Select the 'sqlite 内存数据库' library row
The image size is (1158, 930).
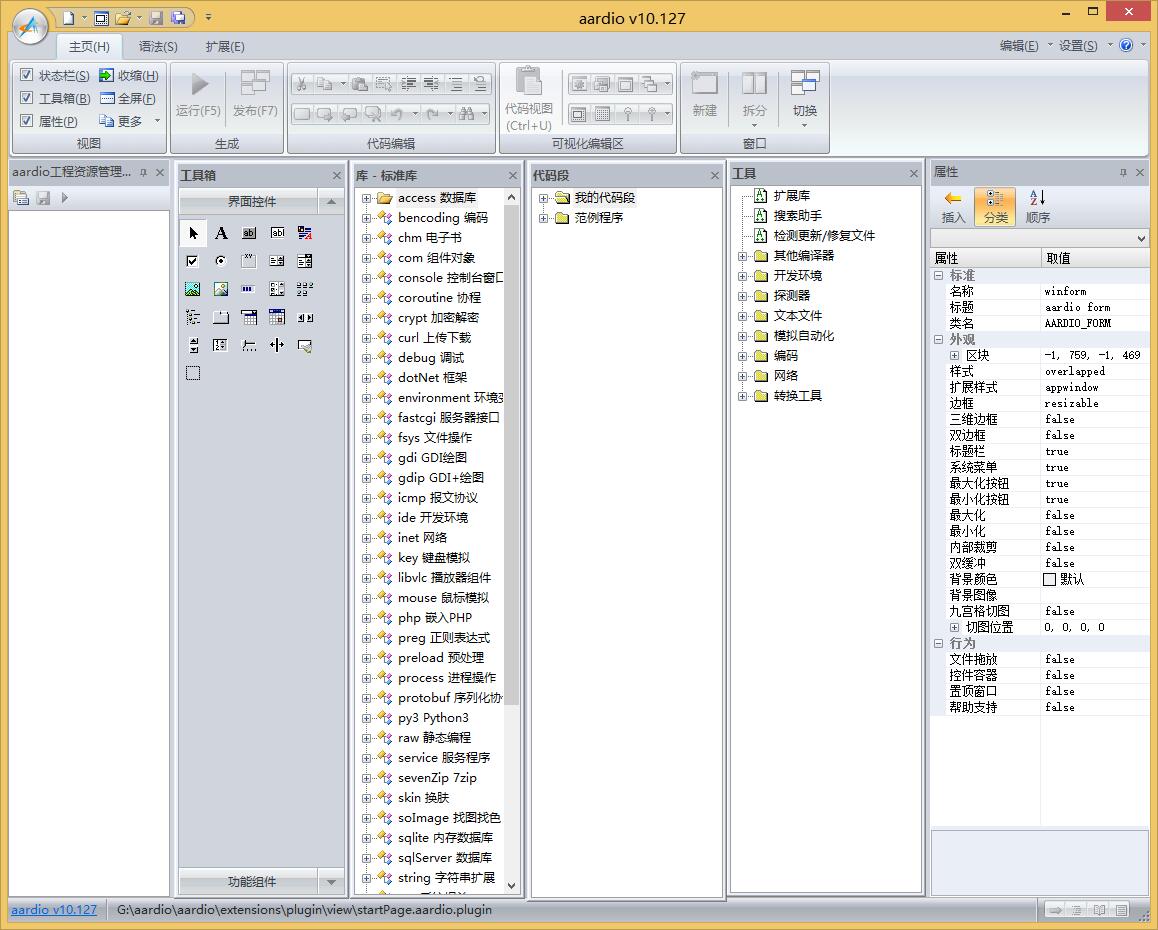point(445,838)
